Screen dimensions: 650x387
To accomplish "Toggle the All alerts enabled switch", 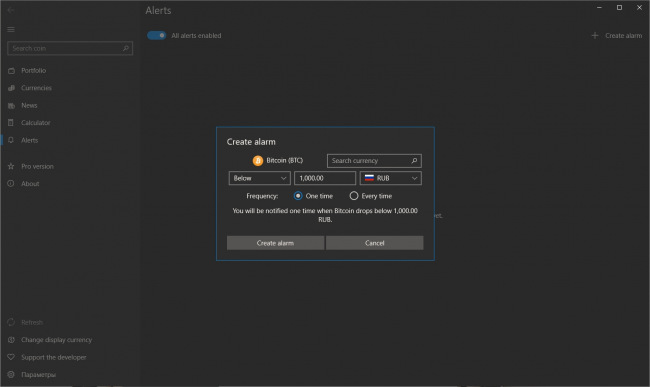I will [x=157, y=36].
